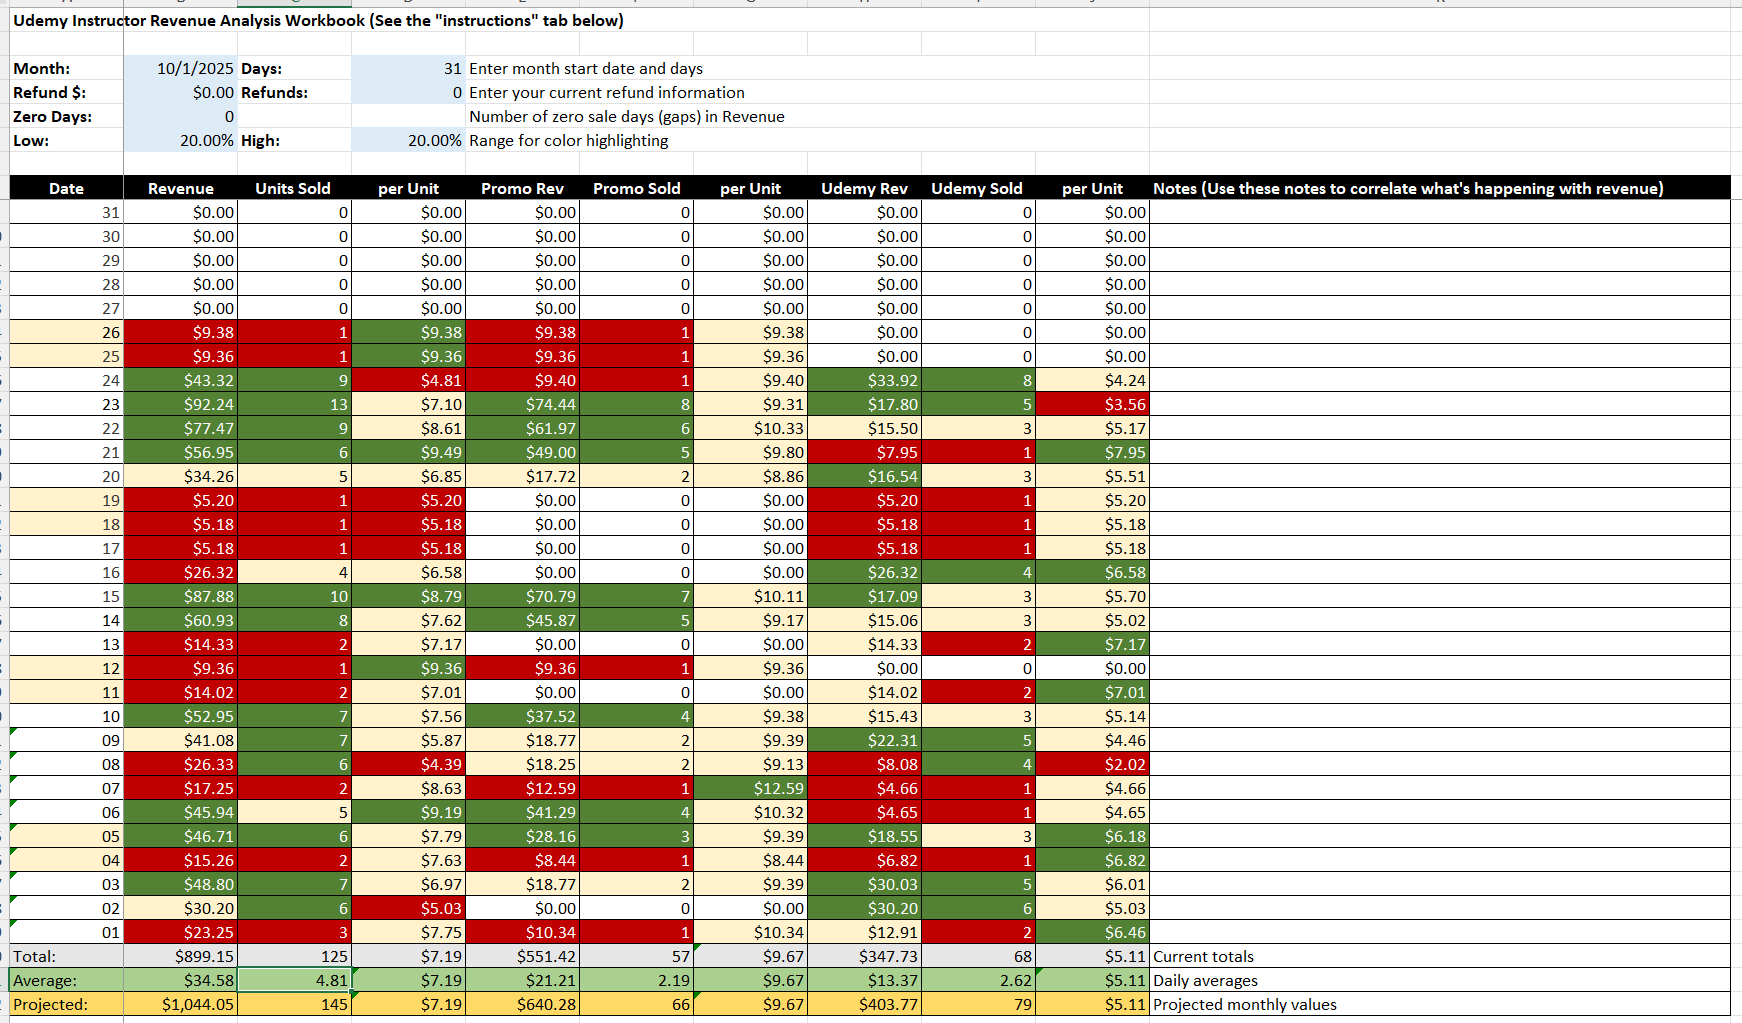The image size is (1742, 1023).
Task: Select Promo Rev cell $37.52
Action: 522,716
